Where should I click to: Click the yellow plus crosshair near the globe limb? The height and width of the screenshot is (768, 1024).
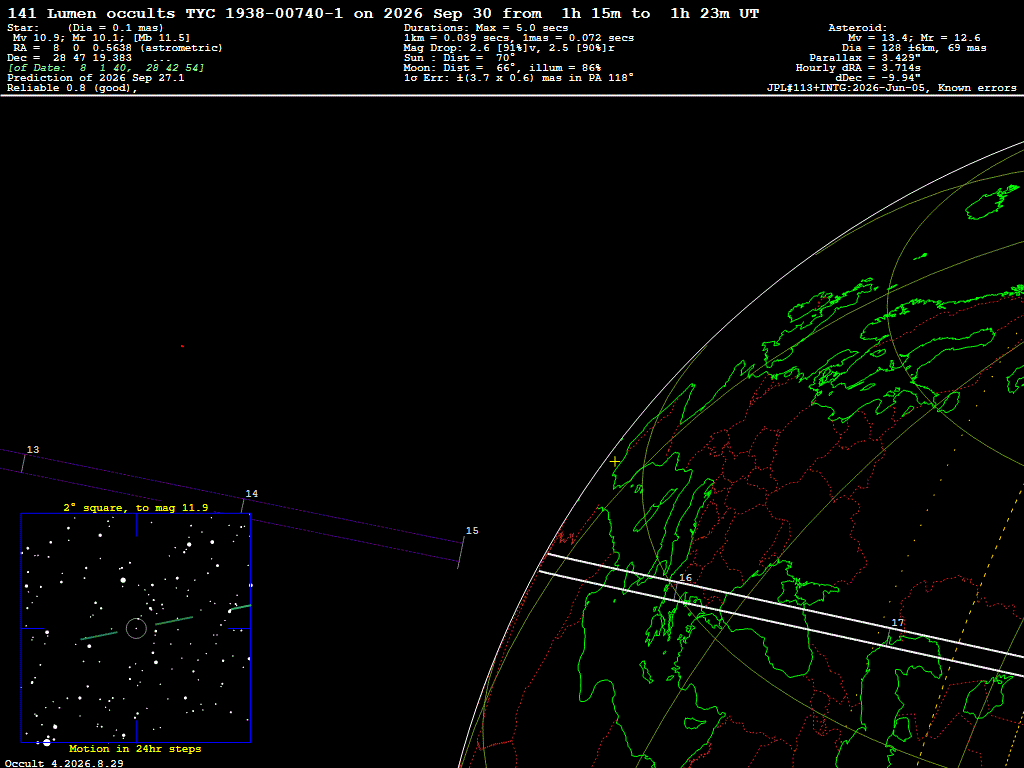615,461
